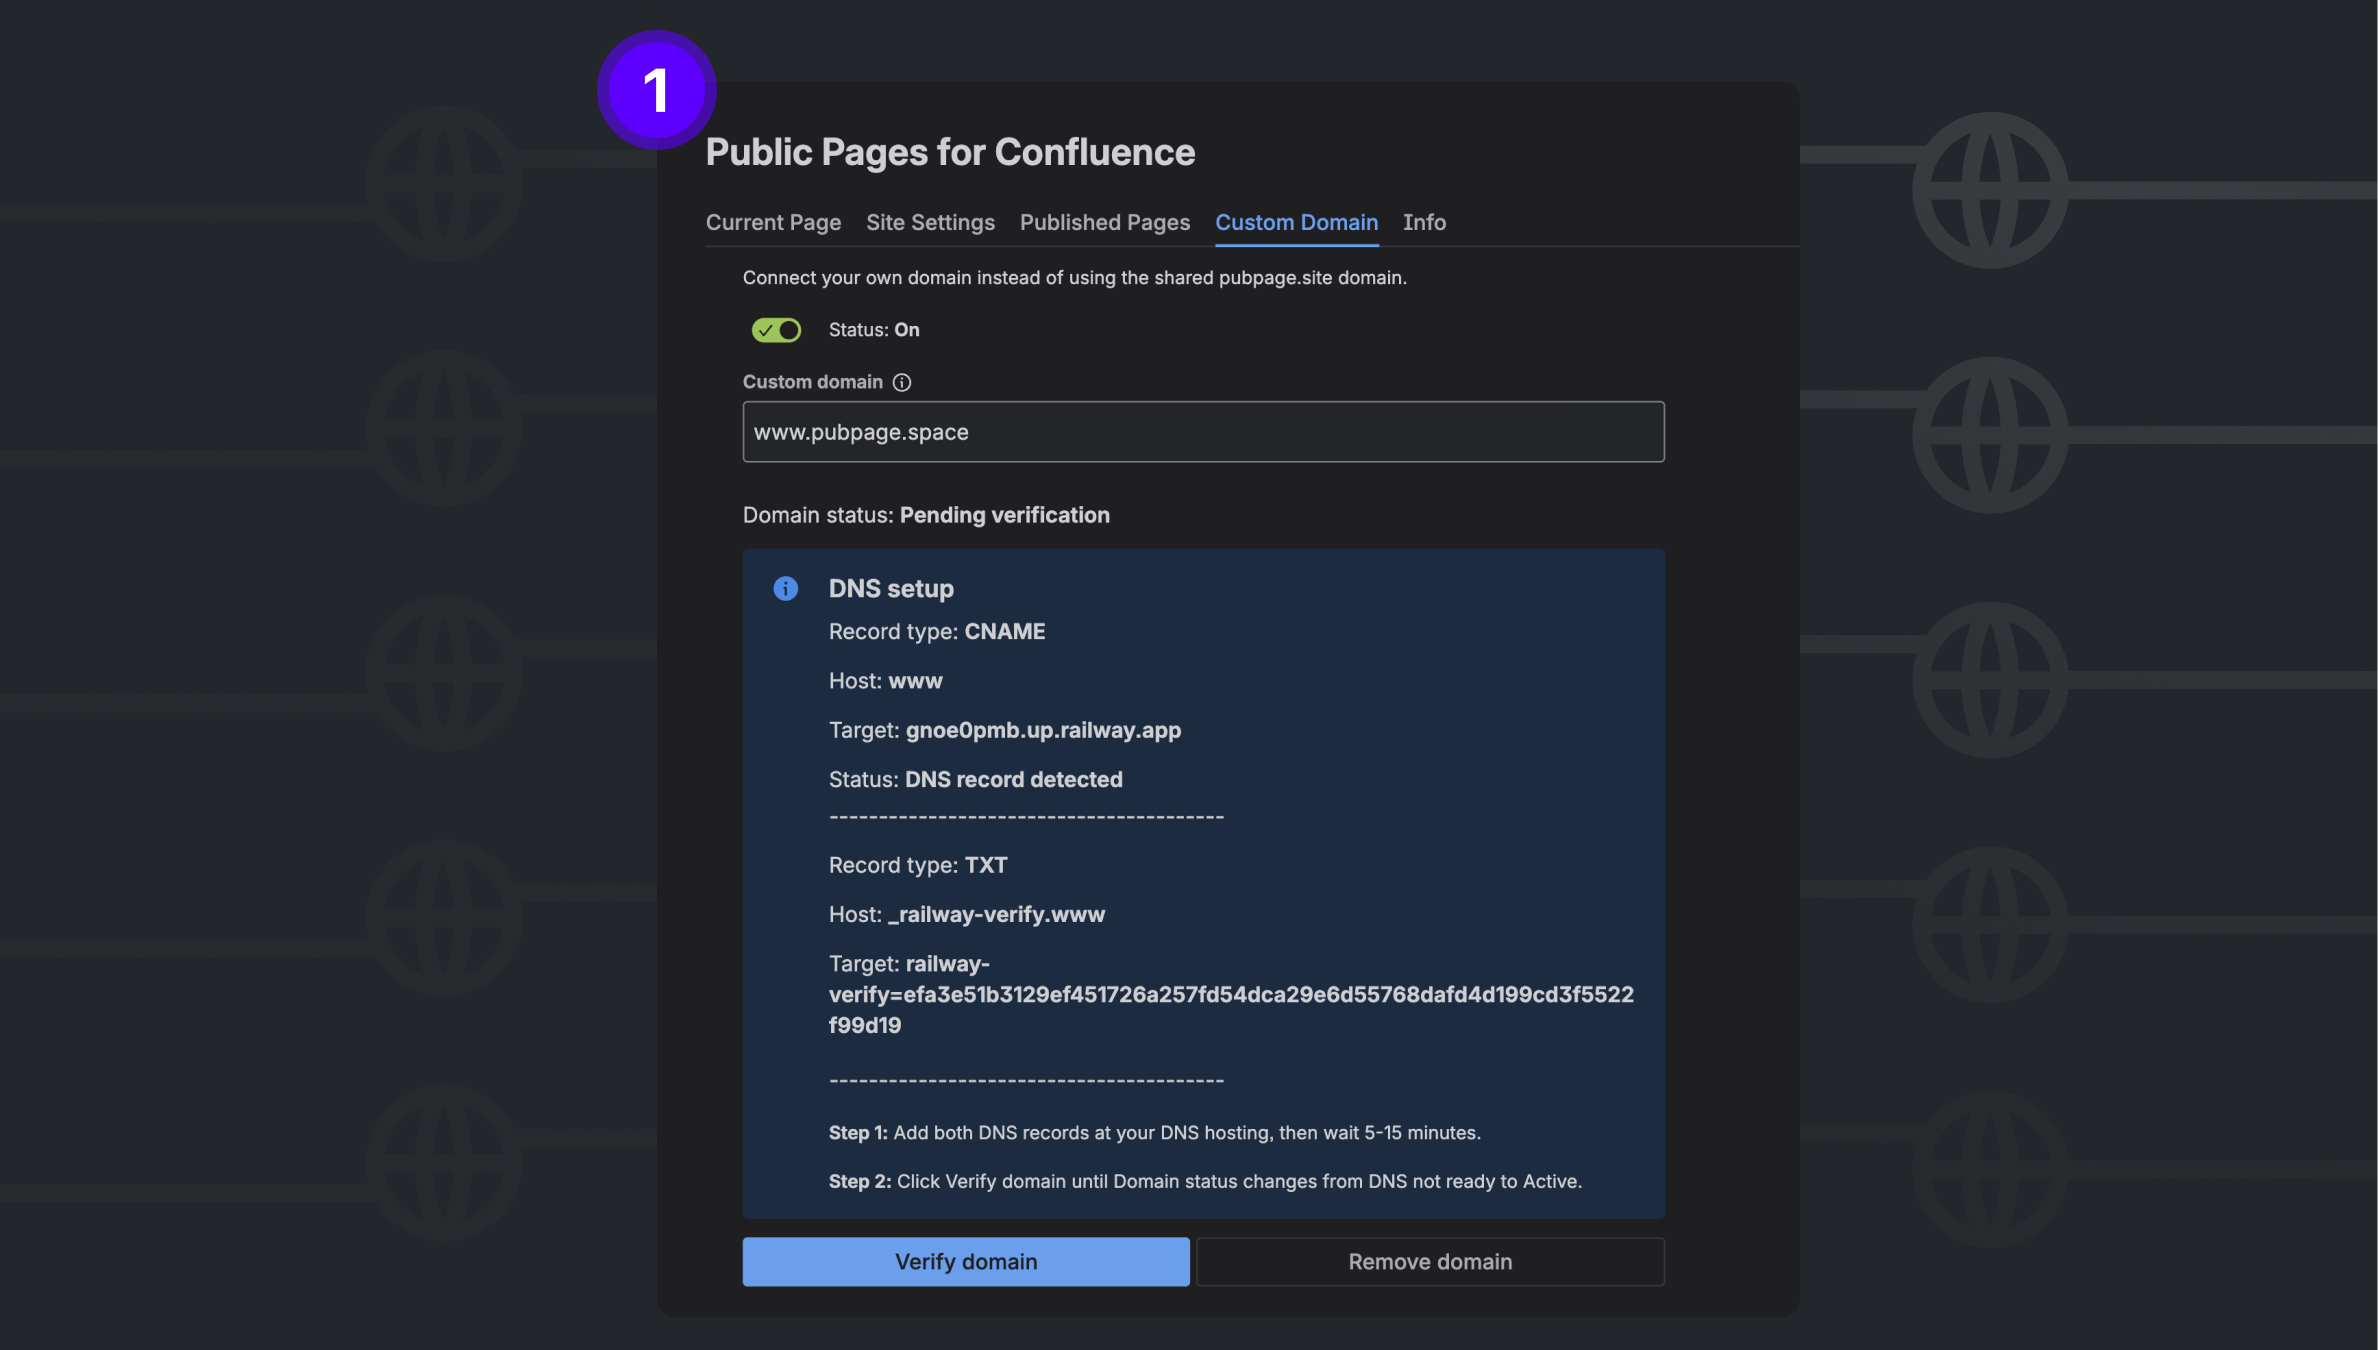Go to the Info tab
The height and width of the screenshot is (1350, 2378).
coord(1424,222)
